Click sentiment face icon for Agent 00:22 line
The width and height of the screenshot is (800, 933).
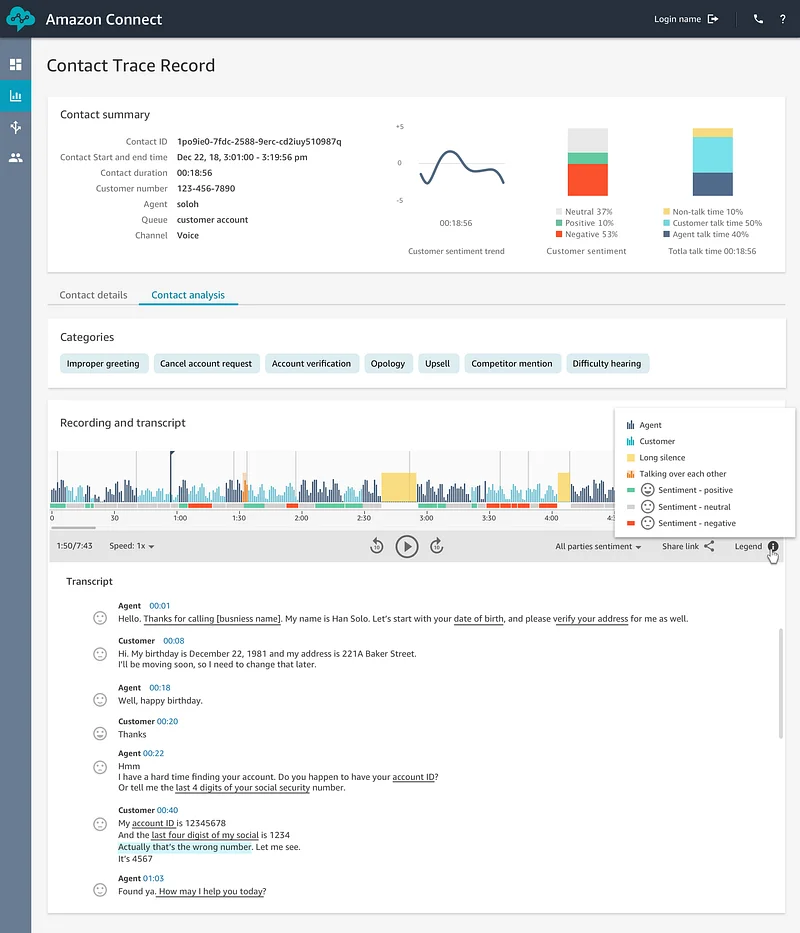tap(100, 767)
